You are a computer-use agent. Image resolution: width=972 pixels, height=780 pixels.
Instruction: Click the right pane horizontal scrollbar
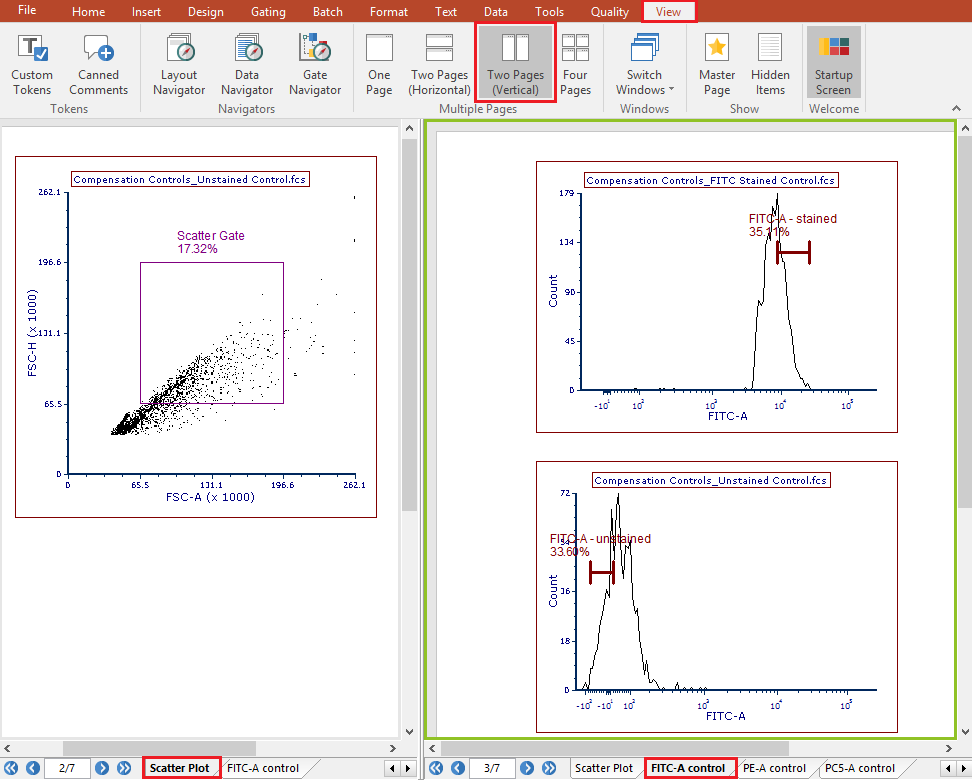coord(615,748)
